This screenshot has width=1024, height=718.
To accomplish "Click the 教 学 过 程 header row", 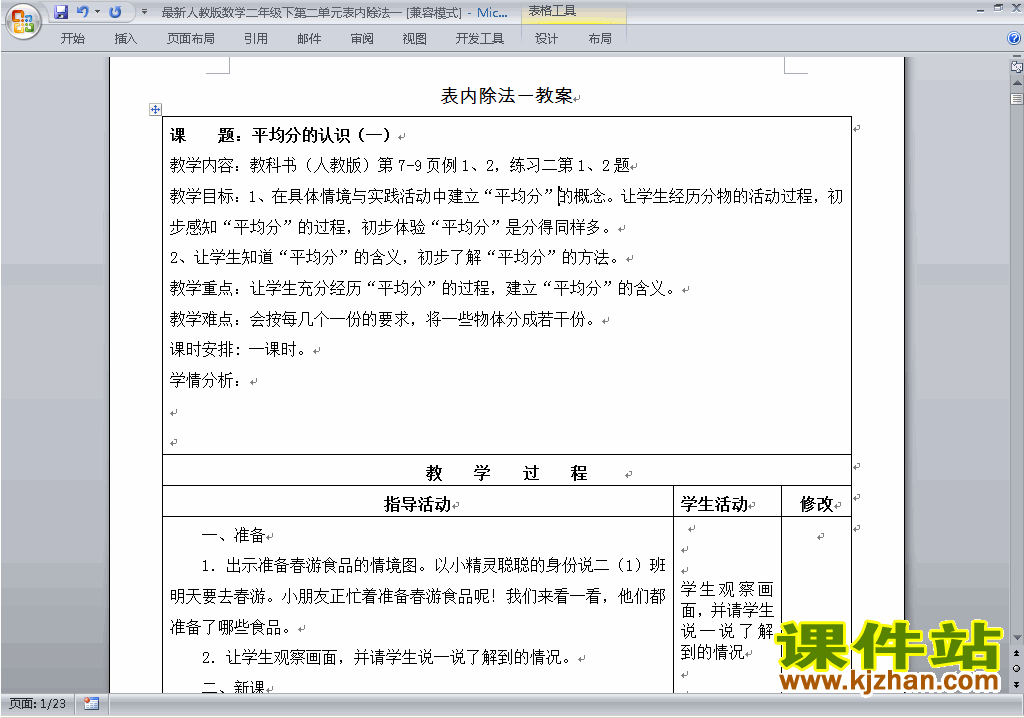I will [507, 472].
